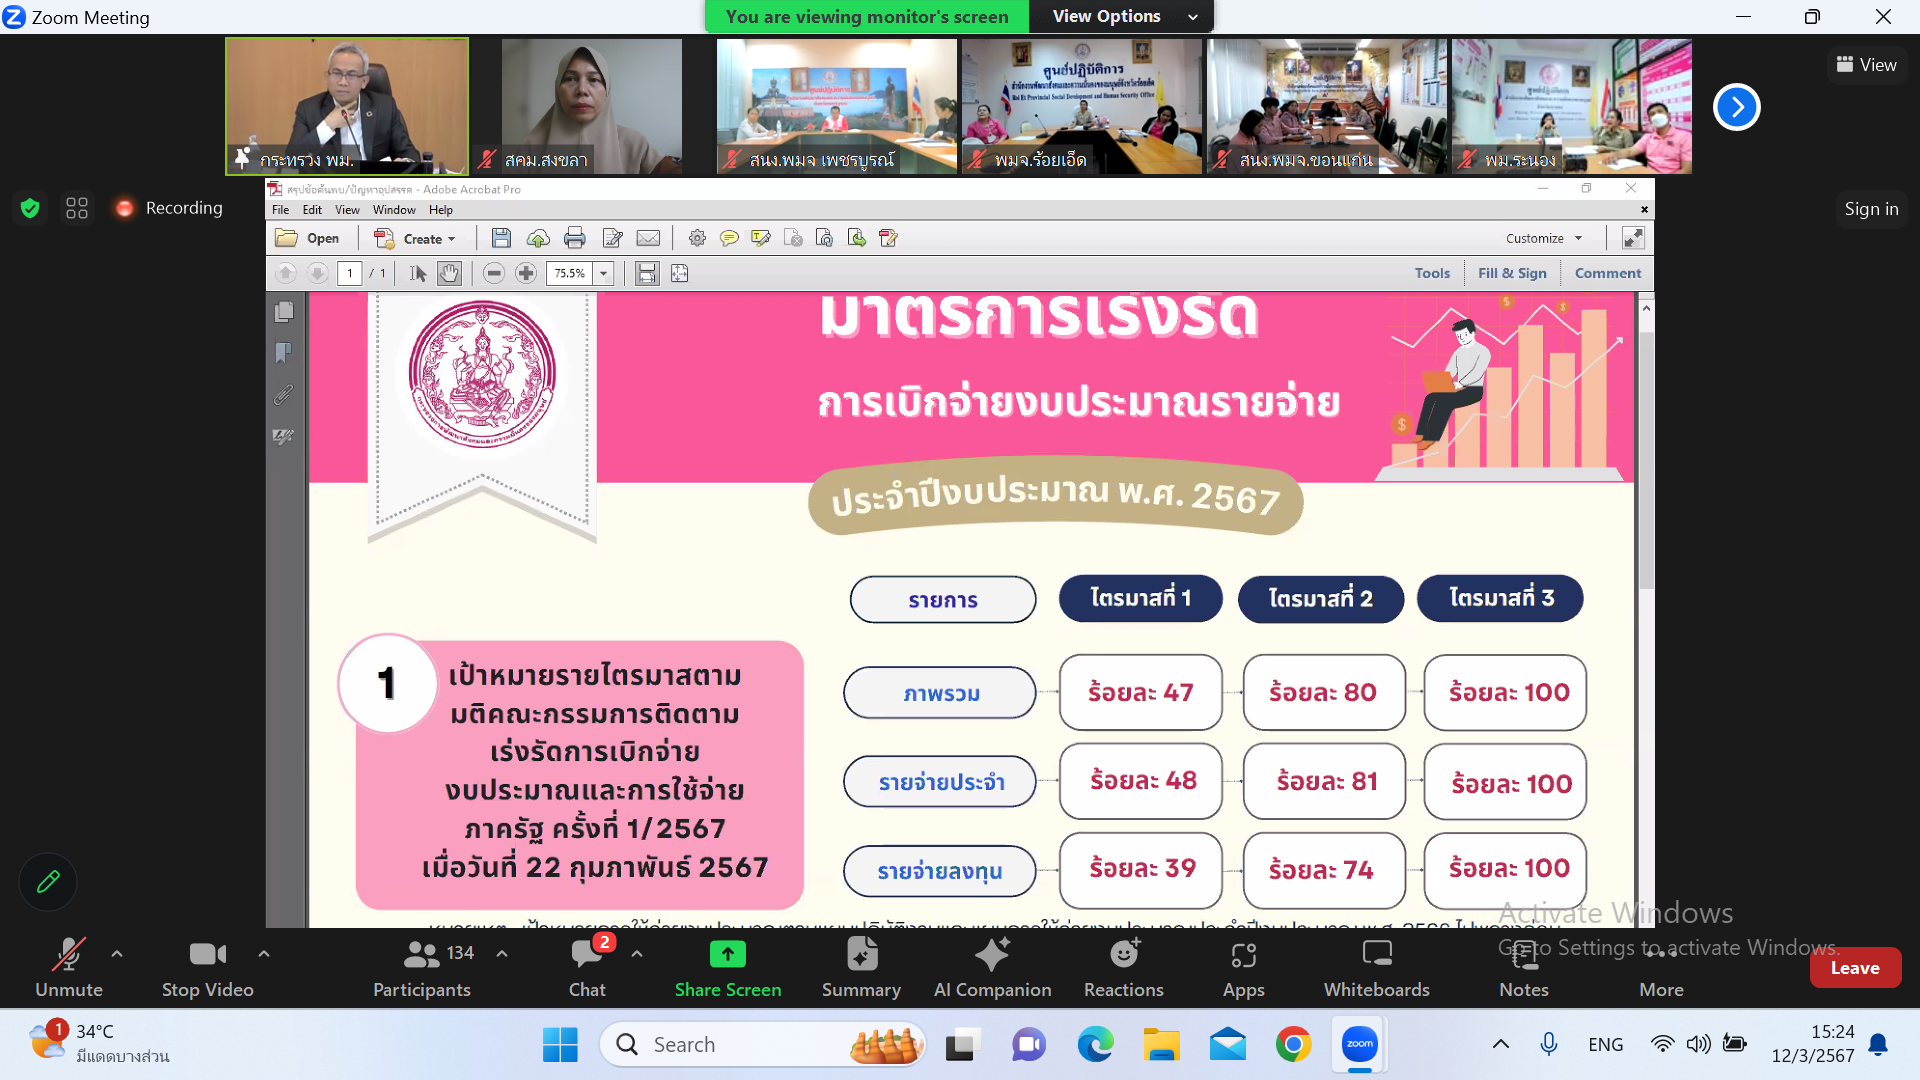Open Customize dropdown in Acrobat
Viewport: 1920px width, 1080px height.
click(x=1545, y=238)
